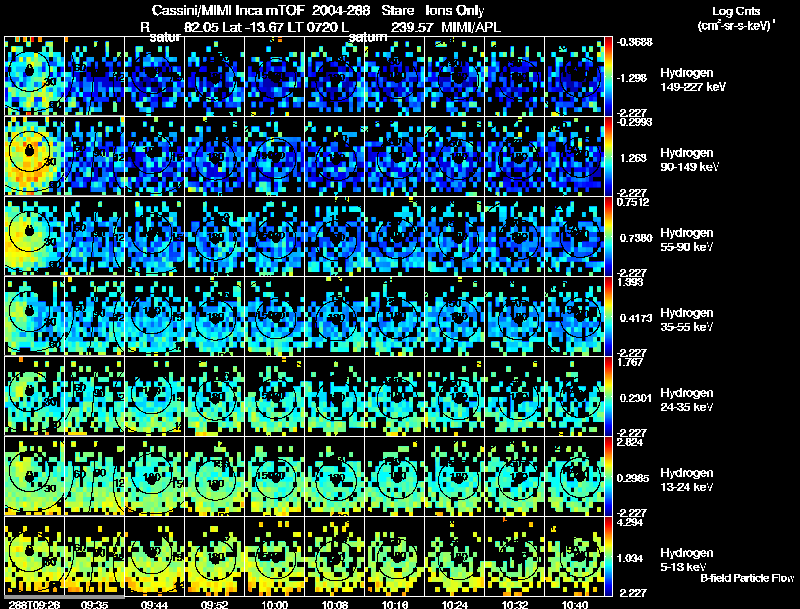Screen dimensions: 800x609
Task: Click the color bar beside Hydrogen 5-13 keV
Action: coord(608,556)
